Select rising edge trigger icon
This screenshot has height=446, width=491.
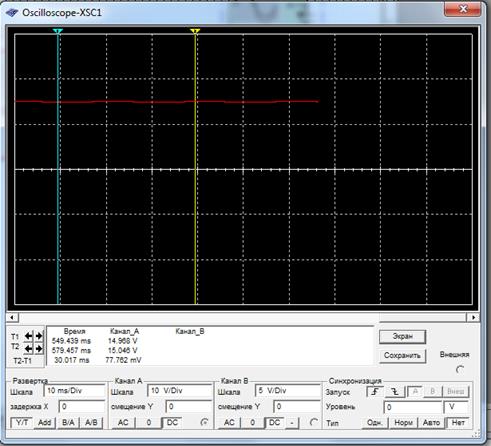[x=375, y=391]
